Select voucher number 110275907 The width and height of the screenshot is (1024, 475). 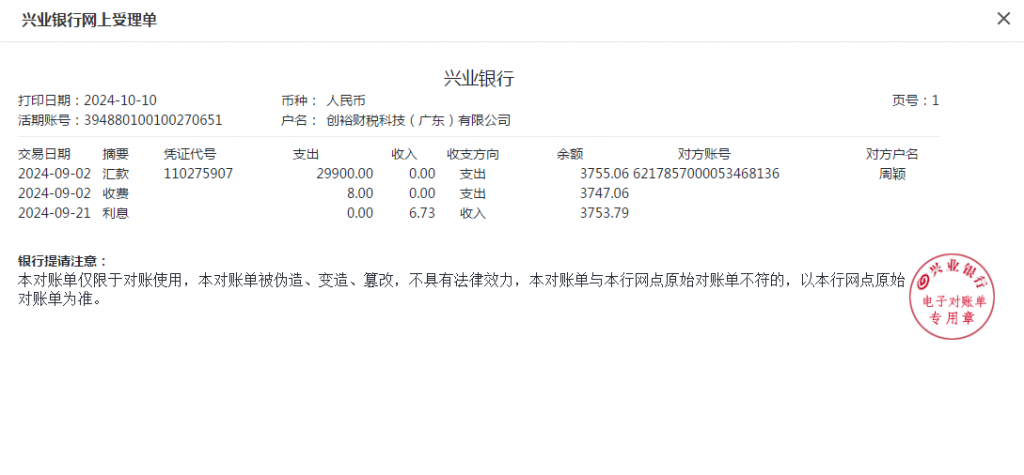tap(198, 174)
